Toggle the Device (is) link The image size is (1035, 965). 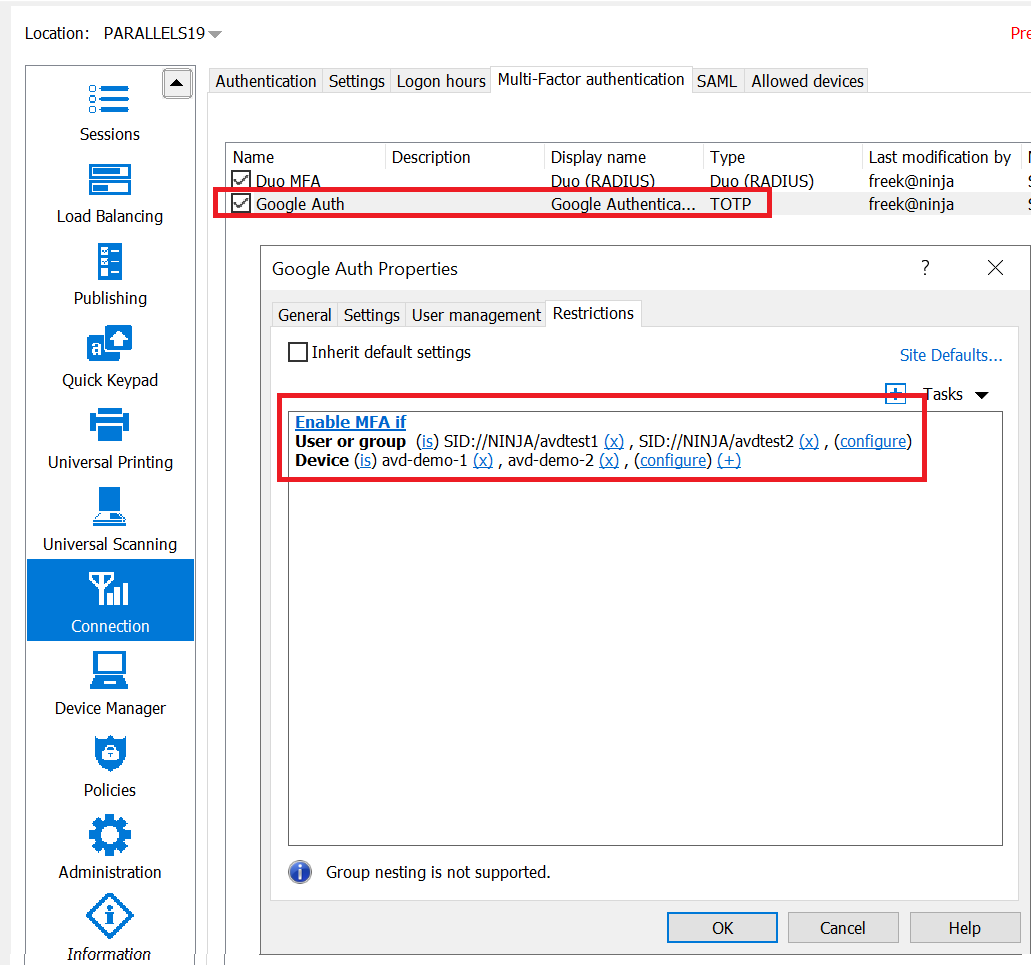[x=365, y=460]
